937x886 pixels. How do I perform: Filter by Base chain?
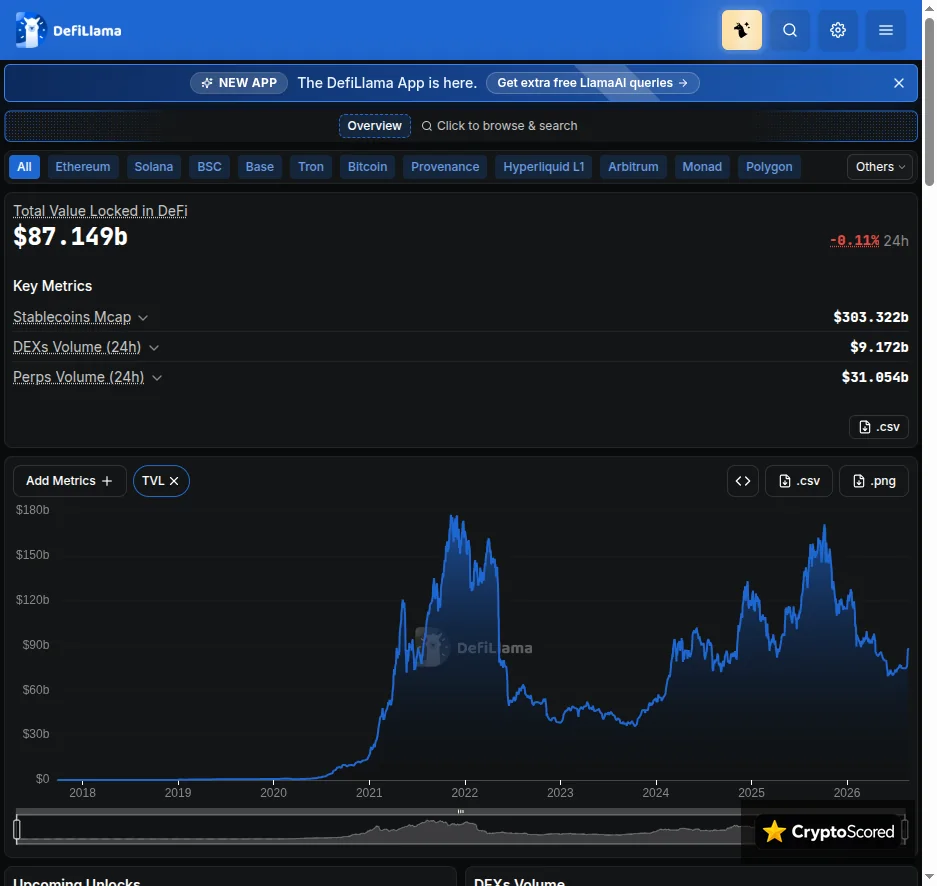coord(260,167)
